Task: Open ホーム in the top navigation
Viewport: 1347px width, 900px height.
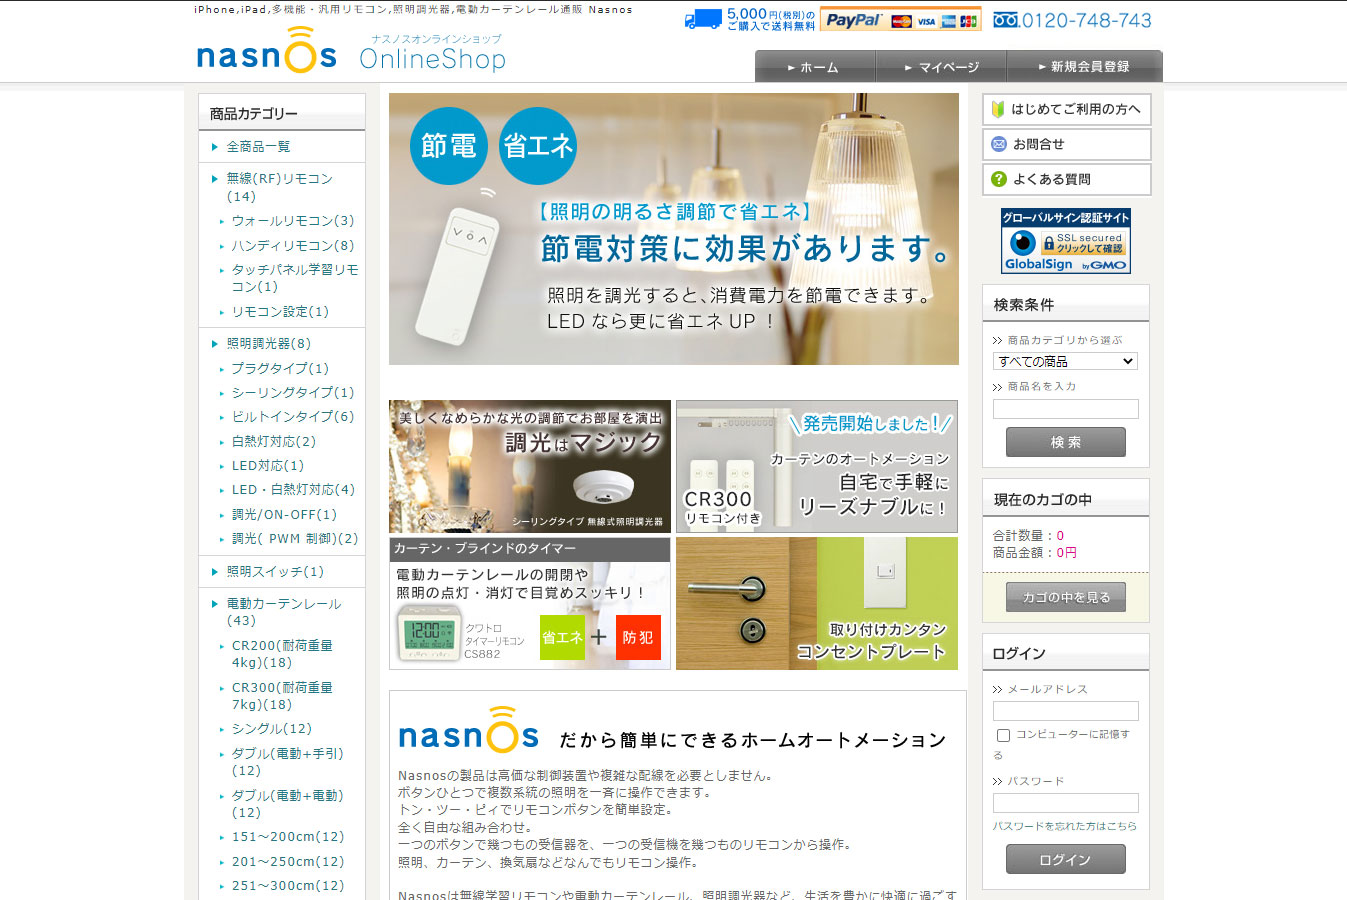Action: 815,67
